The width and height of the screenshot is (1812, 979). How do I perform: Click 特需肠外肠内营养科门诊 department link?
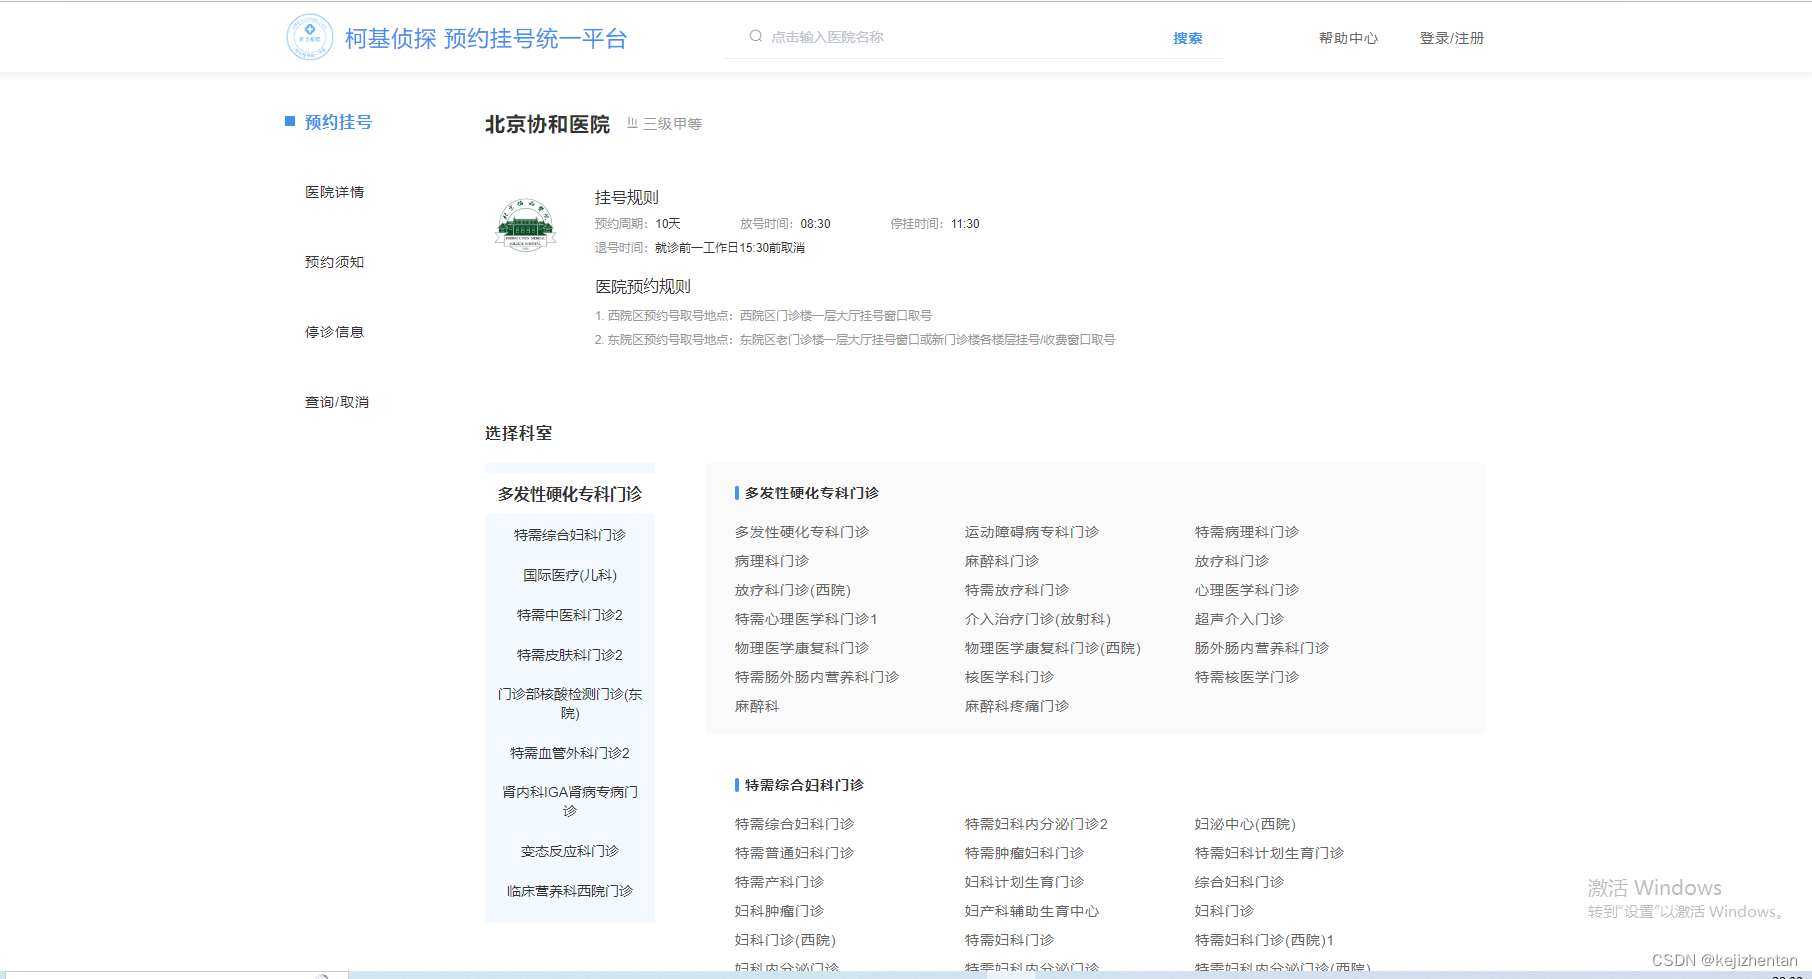817,677
